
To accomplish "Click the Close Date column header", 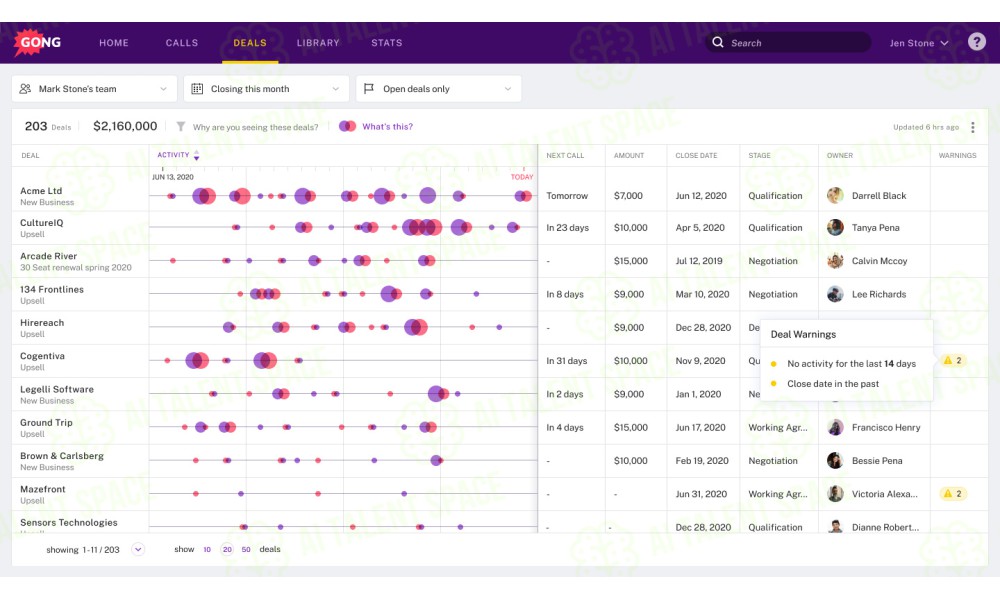I will coord(696,156).
